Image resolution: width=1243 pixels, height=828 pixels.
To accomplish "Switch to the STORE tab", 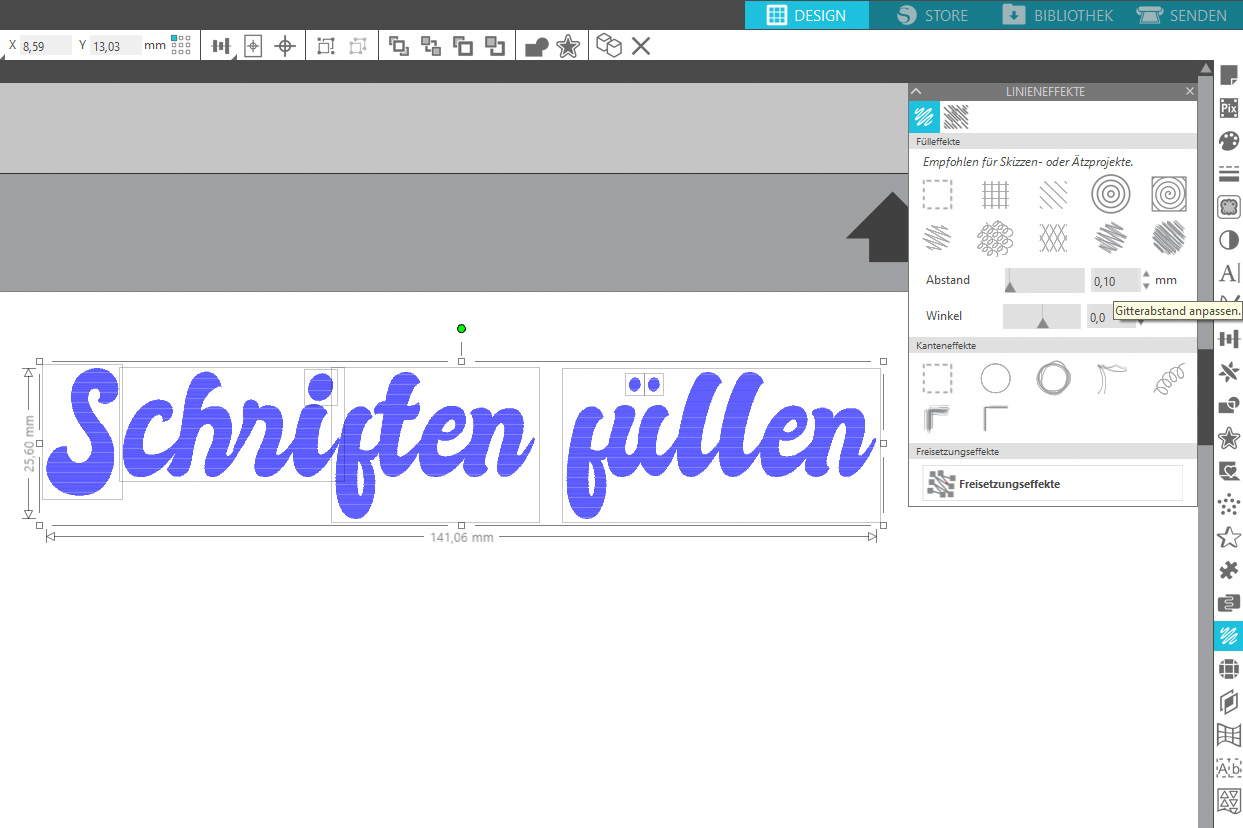I will (x=932, y=15).
